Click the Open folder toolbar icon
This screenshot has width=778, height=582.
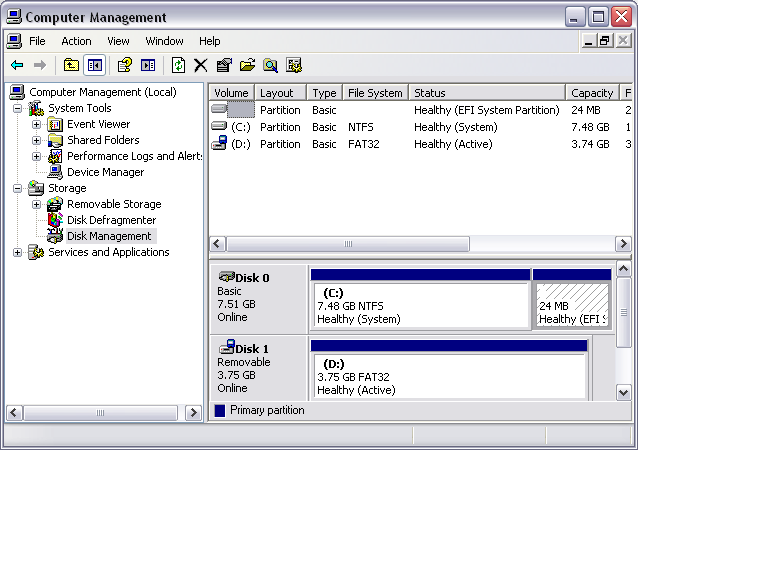click(247, 65)
